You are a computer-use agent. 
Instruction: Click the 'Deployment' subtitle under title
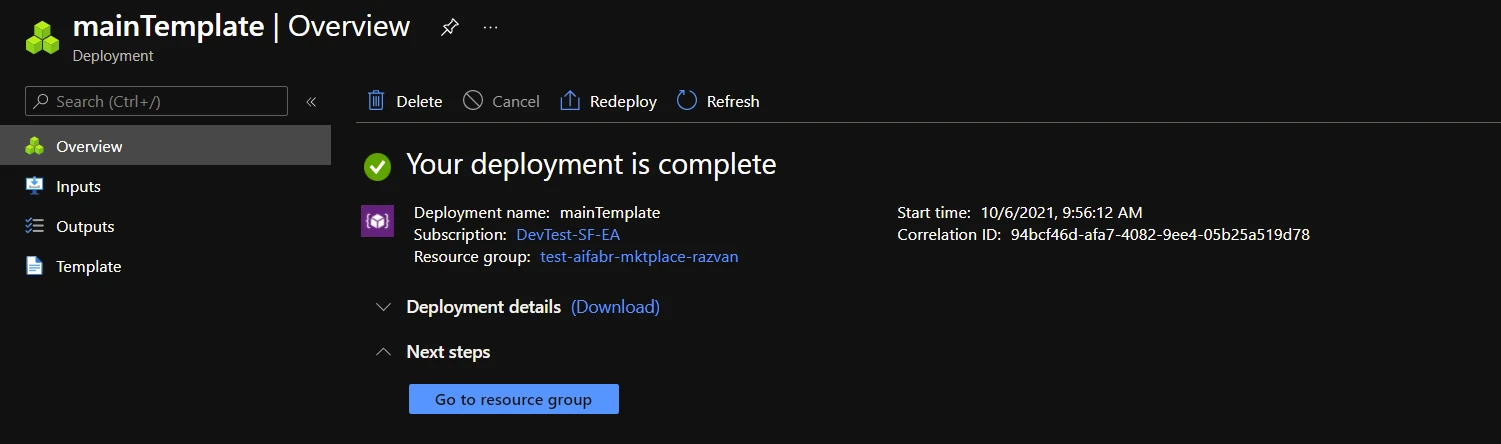tap(113, 56)
